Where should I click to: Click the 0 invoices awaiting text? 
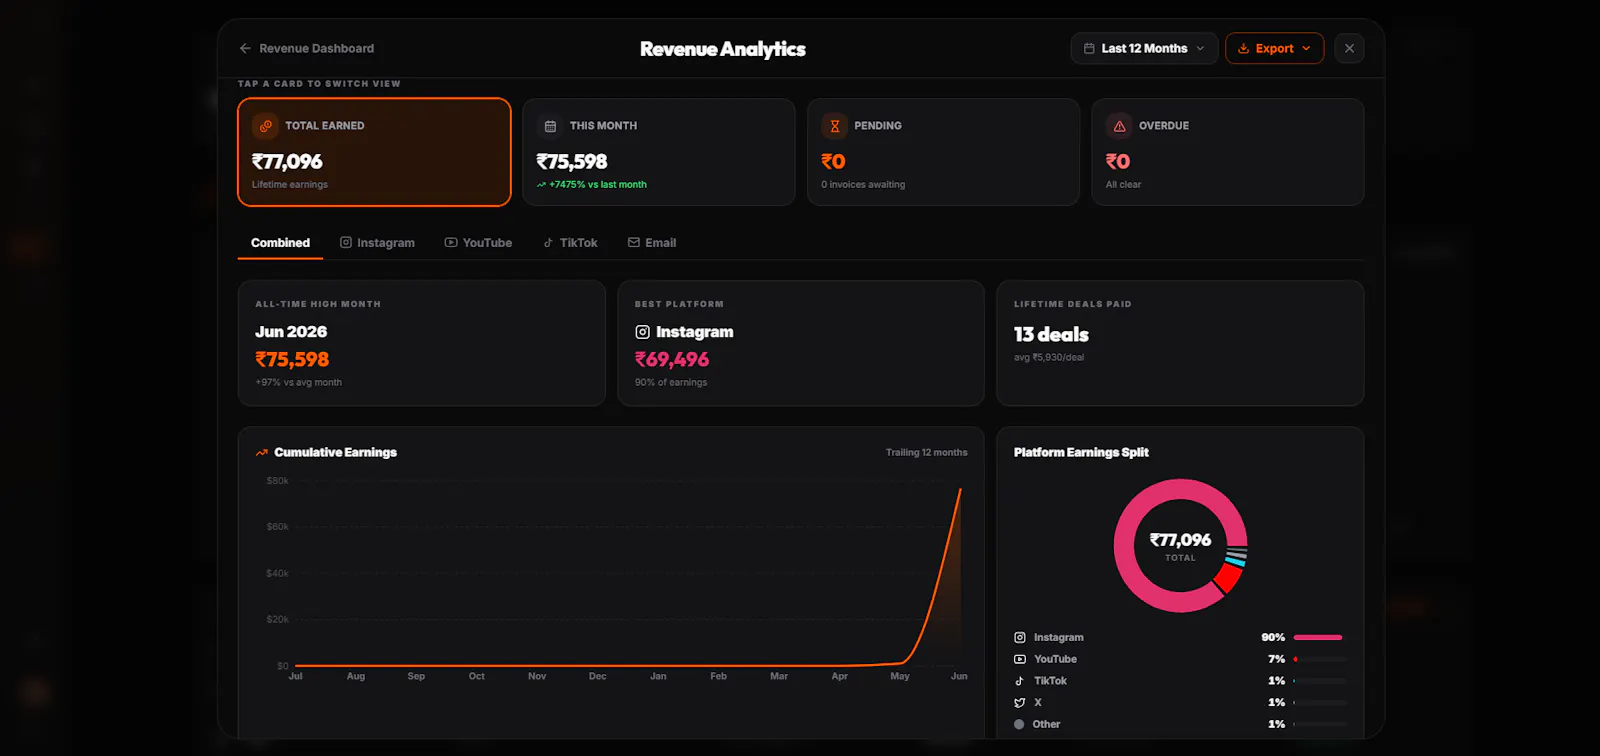(863, 185)
